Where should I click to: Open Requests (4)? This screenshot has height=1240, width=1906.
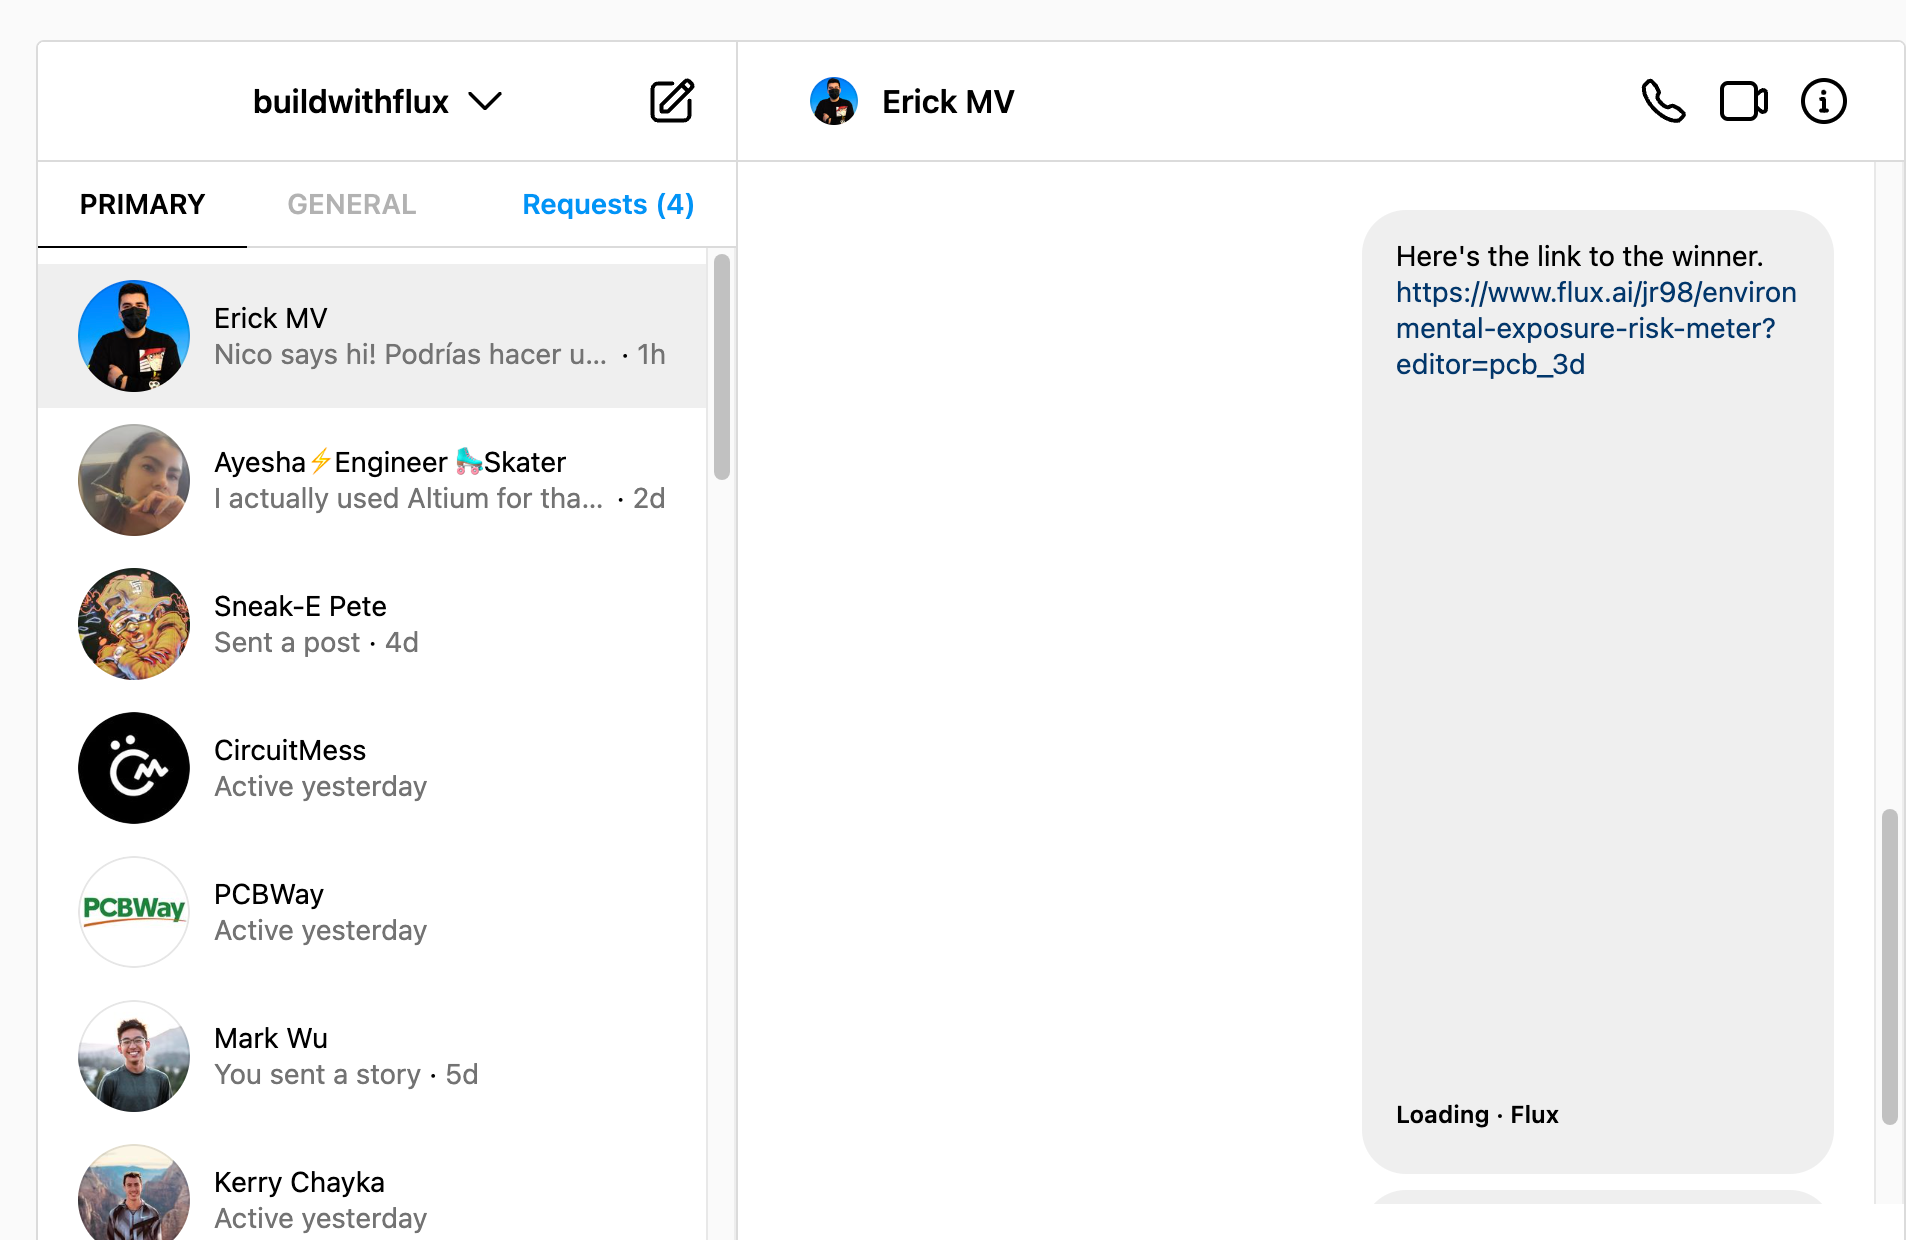tap(608, 204)
